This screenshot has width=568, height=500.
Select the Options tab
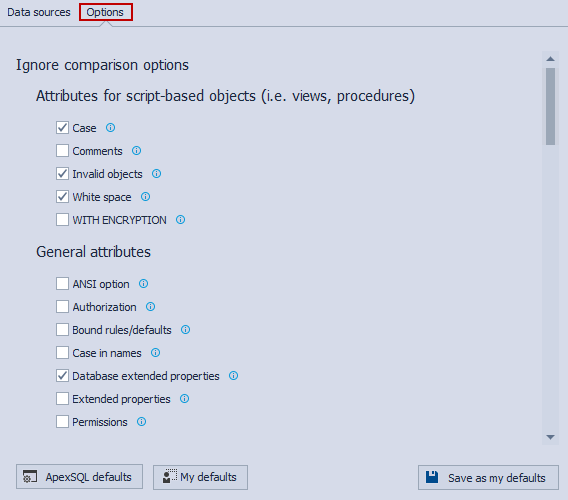[x=105, y=12]
